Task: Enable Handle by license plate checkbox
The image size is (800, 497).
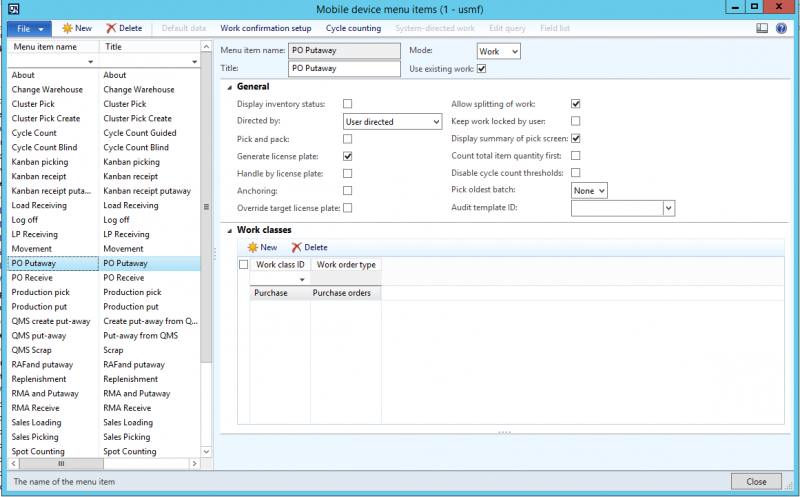Action: 347,173
